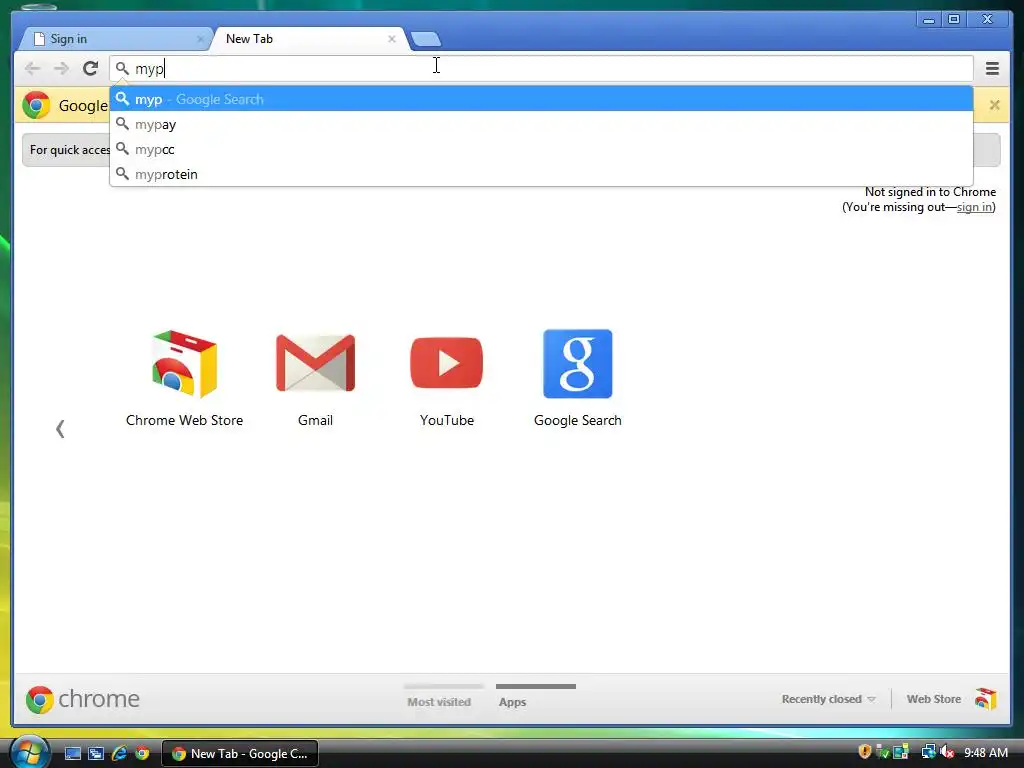
Task: Go to previous apps page with left chevron
Action: point(60,429)
